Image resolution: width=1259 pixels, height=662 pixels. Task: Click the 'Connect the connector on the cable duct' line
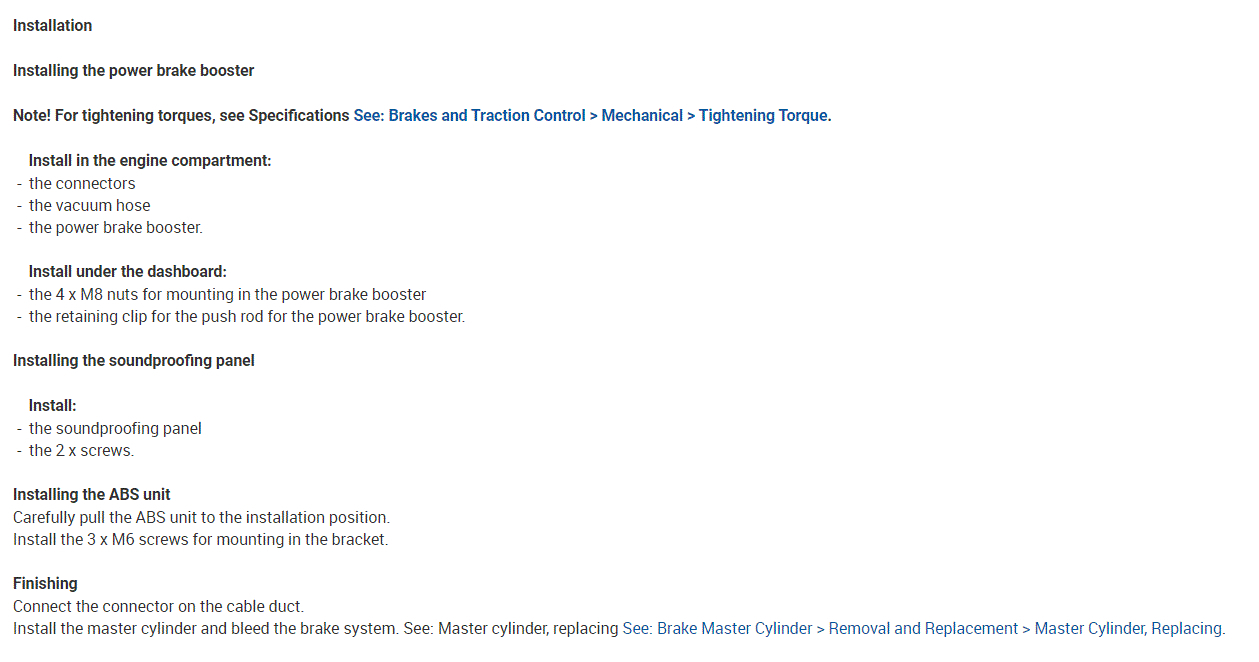coord(158,607)
